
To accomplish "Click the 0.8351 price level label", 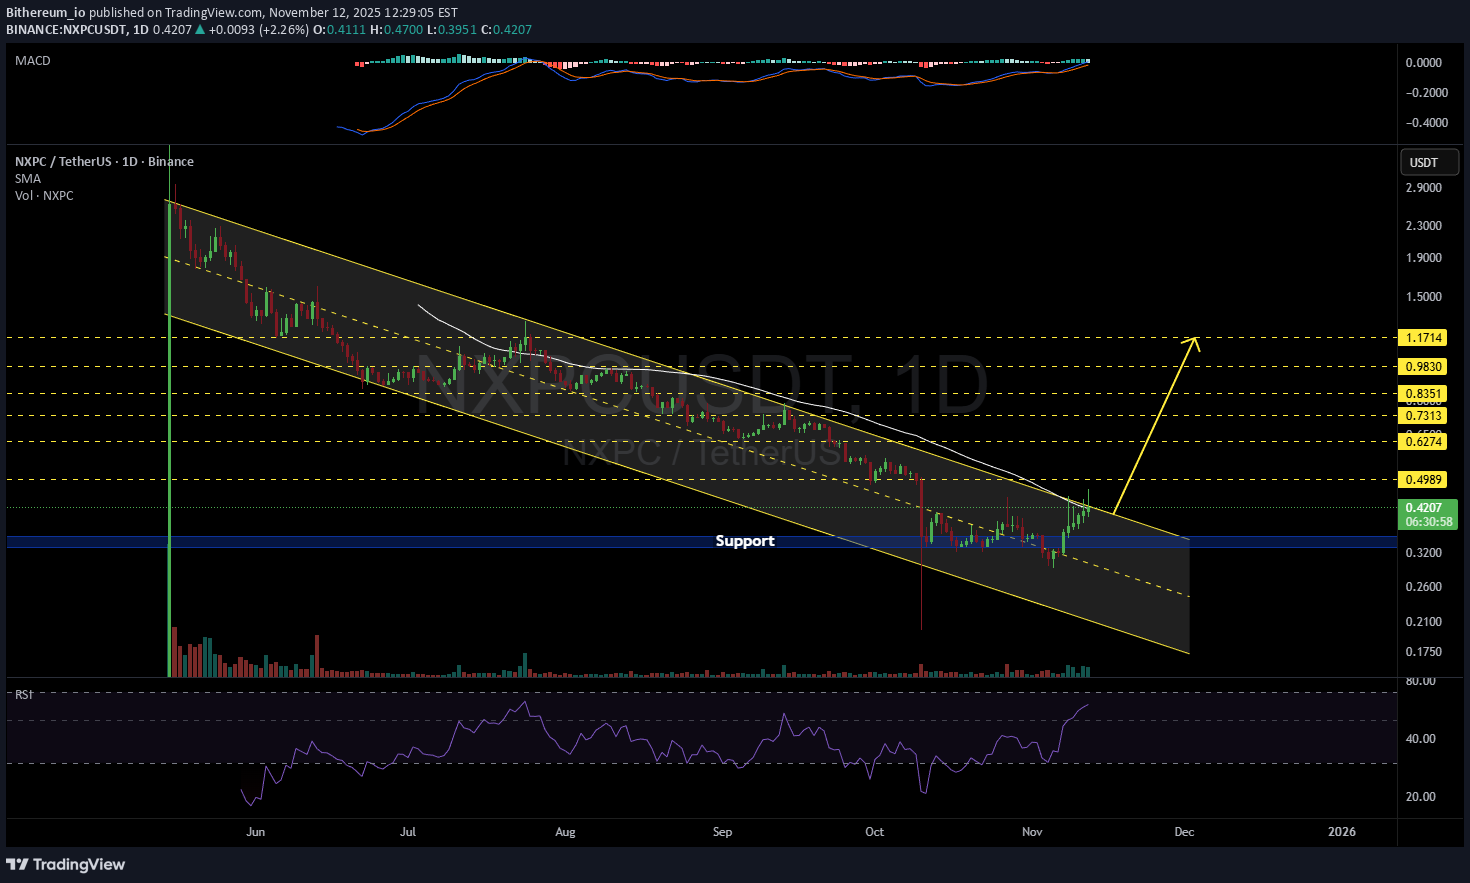I will point(1423,394).
